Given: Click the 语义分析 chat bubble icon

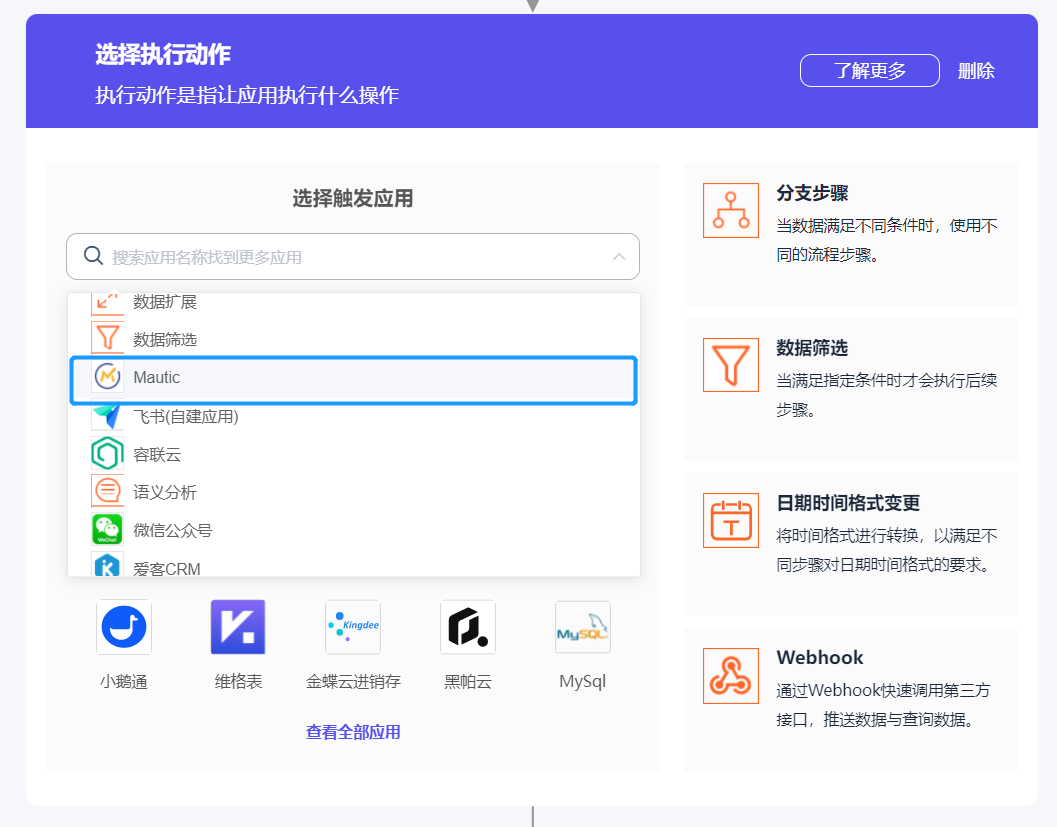Looking at the screenshot, I should coord(108,491).
